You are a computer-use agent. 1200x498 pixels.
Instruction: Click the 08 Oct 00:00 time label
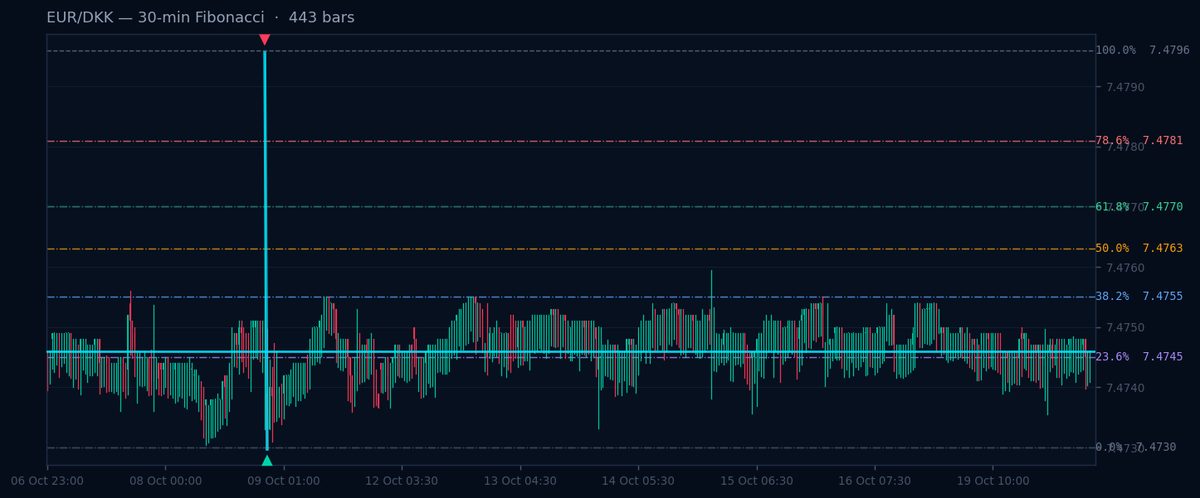[x=165, y=481]
